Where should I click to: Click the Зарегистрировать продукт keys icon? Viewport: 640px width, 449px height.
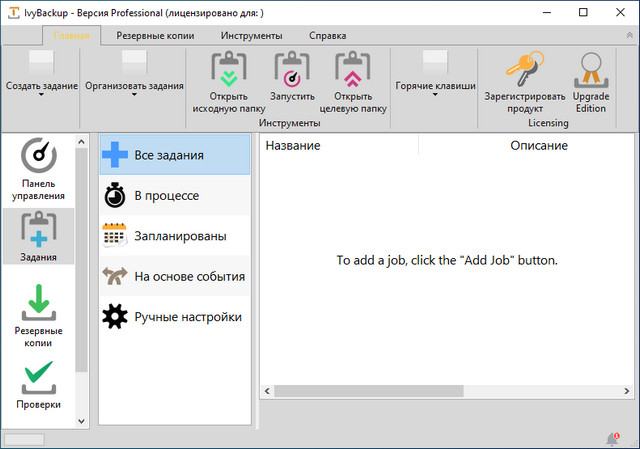click(525, 72)
